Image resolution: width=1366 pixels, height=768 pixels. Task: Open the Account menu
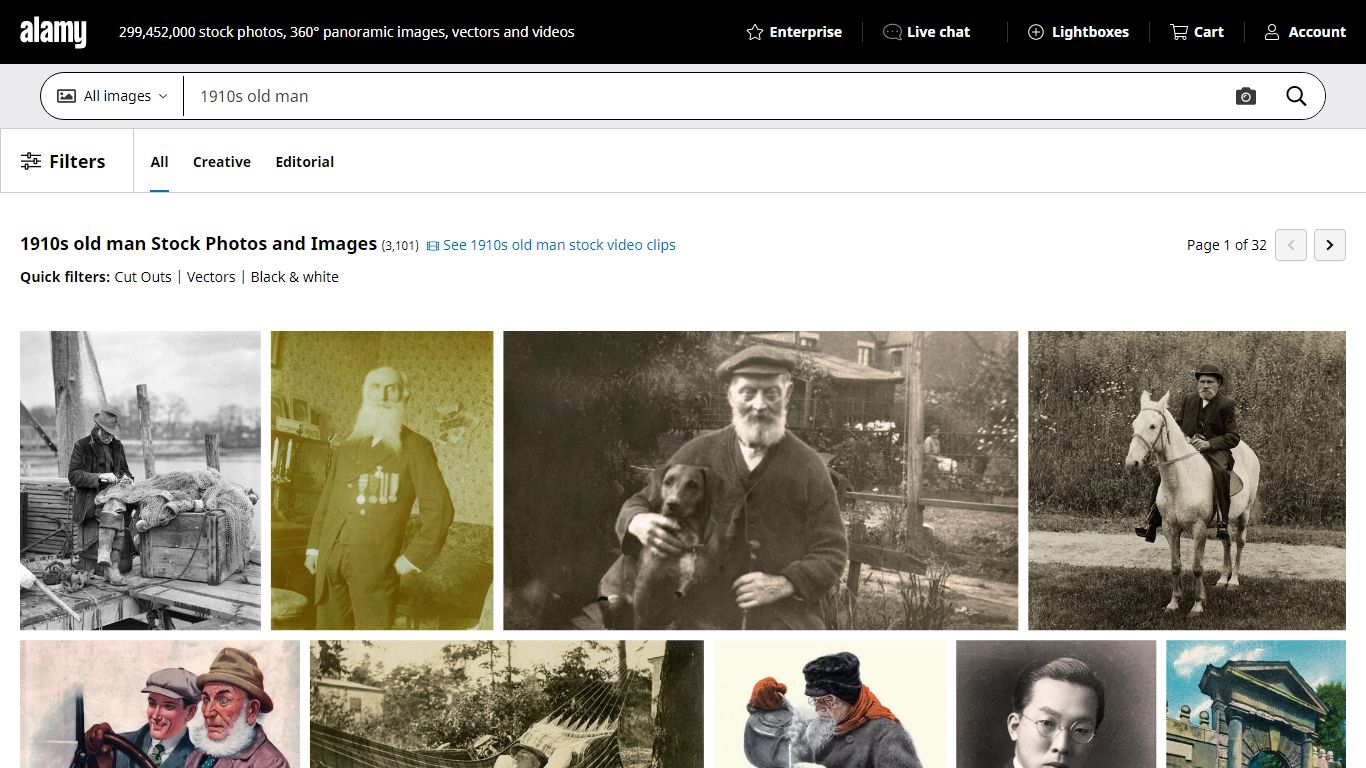click(x=1305, y=32)
